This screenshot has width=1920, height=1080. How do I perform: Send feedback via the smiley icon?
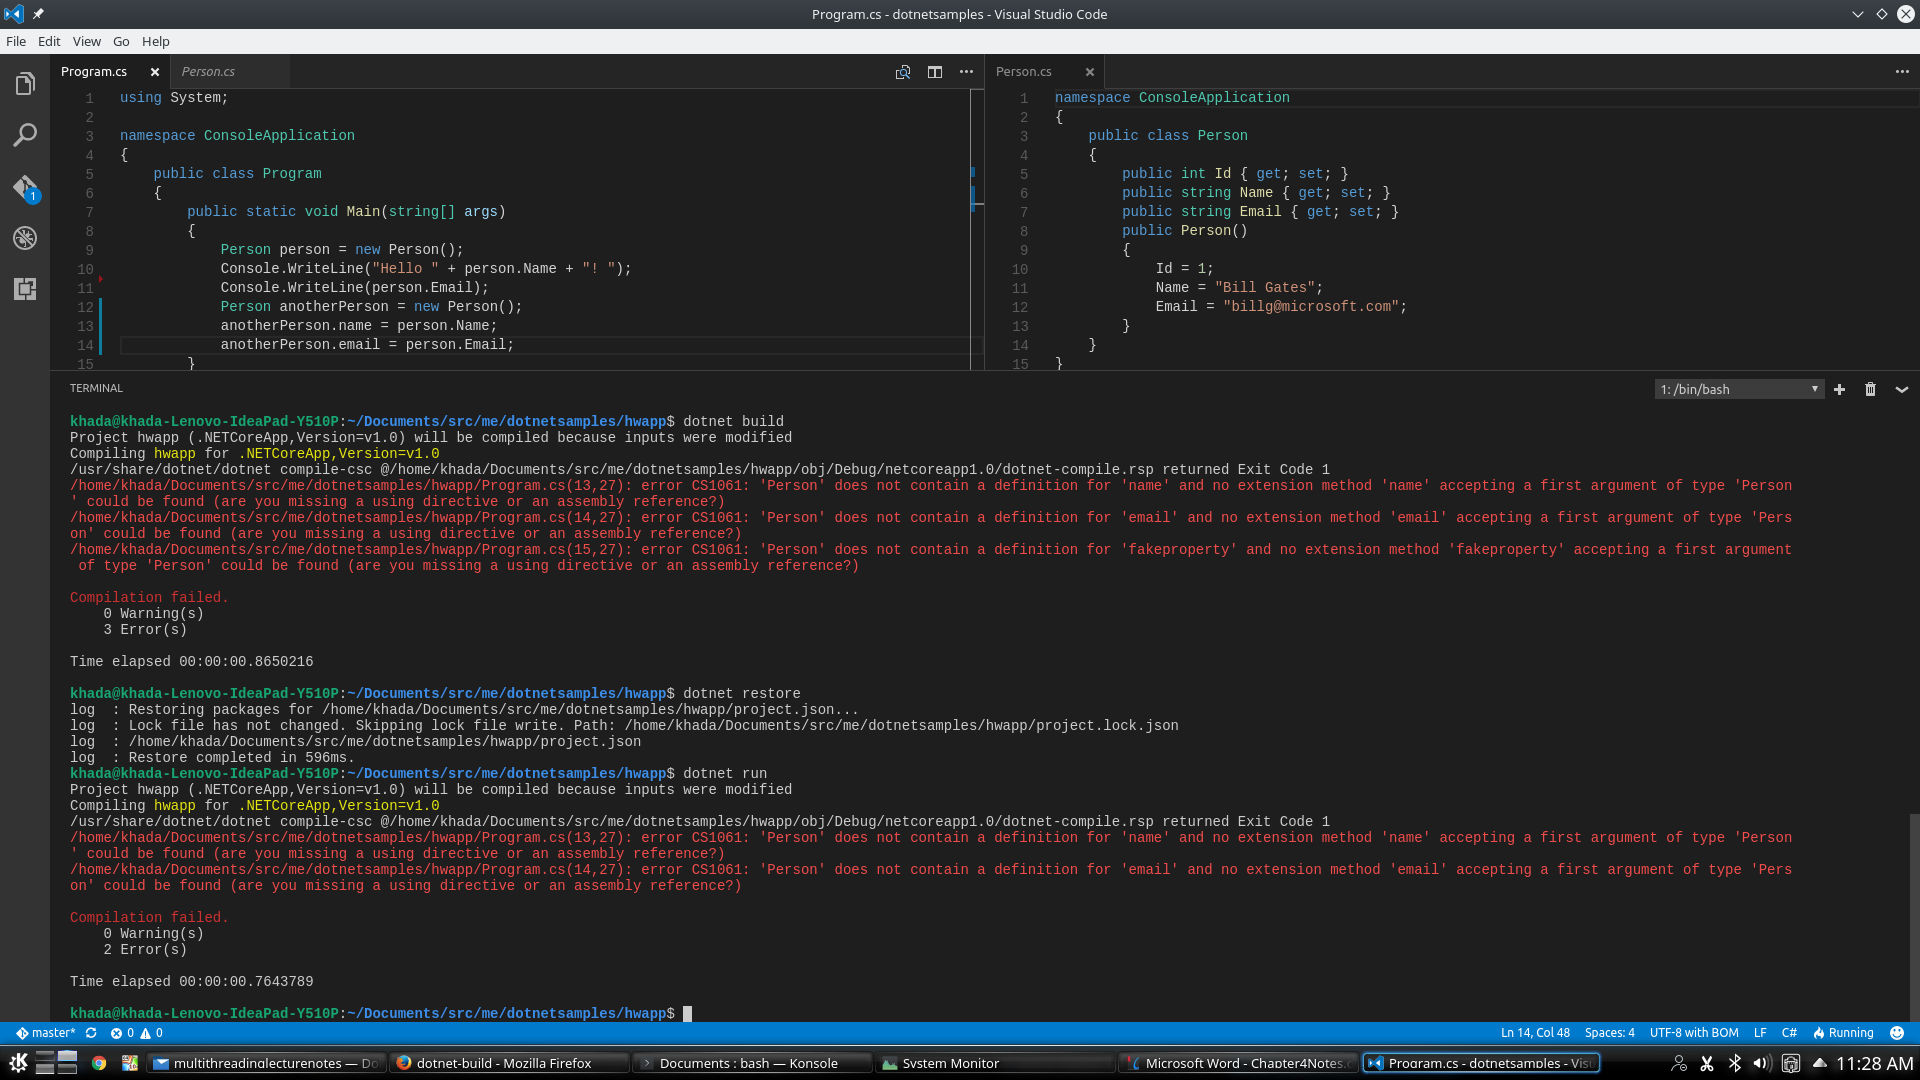(1897, 1033)
